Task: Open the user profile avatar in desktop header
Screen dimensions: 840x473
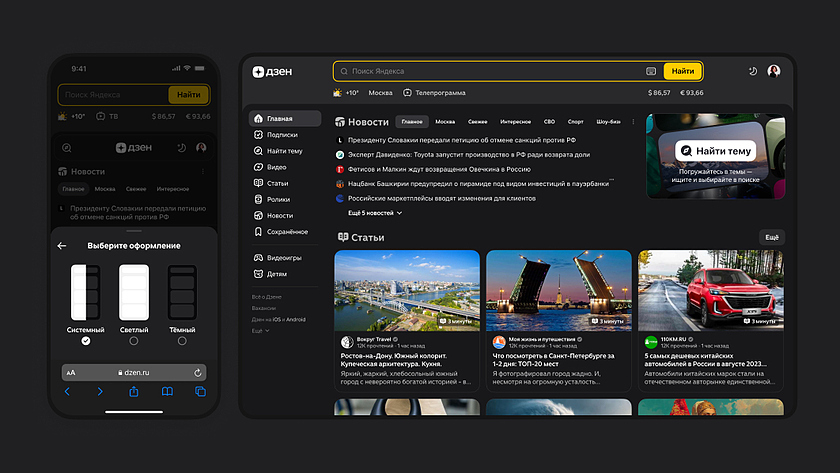Action: click(774, 72)
